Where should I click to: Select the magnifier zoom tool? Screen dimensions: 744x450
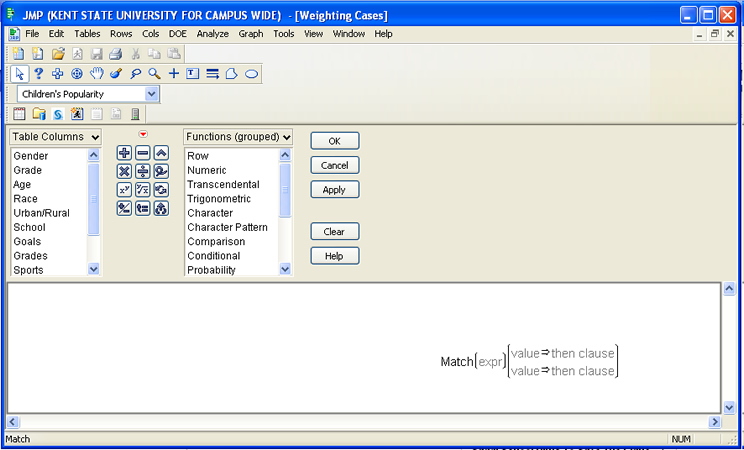tap(154, 74)
